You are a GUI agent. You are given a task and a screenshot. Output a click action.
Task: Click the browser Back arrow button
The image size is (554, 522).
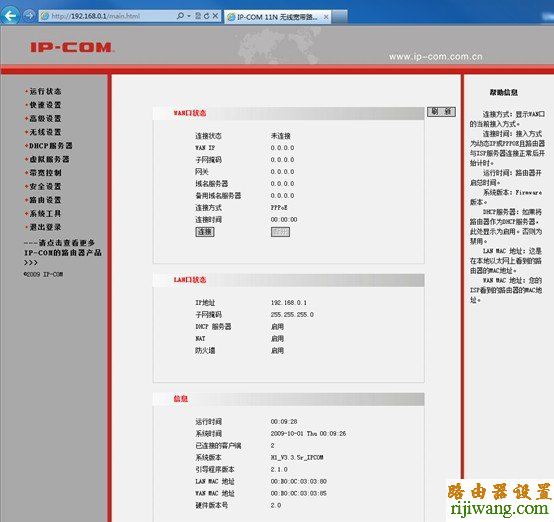(10, 15)
